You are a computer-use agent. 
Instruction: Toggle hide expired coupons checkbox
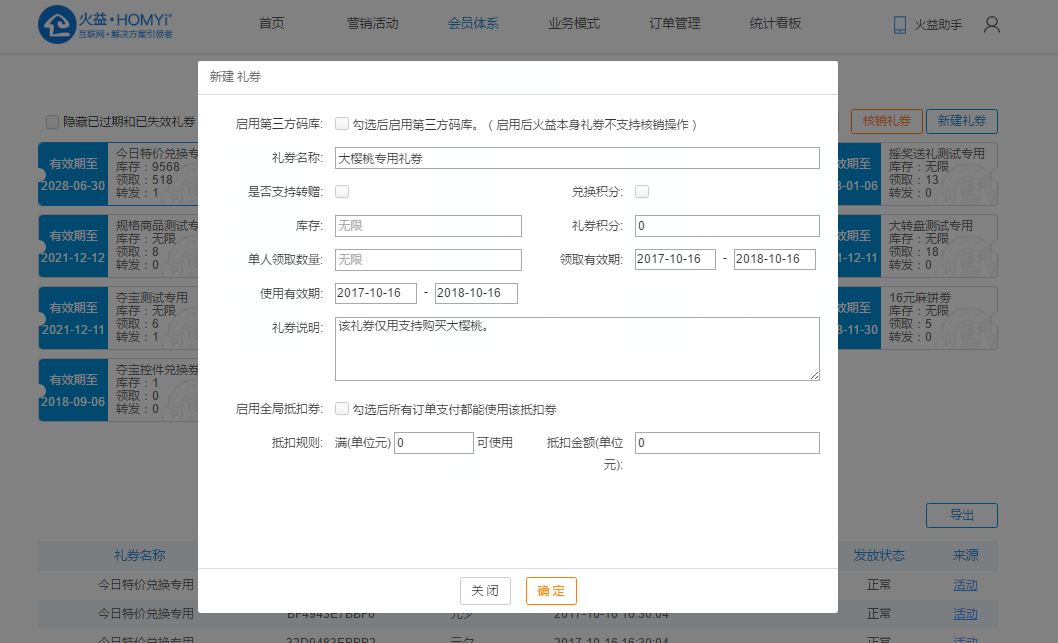pos(52,122)
